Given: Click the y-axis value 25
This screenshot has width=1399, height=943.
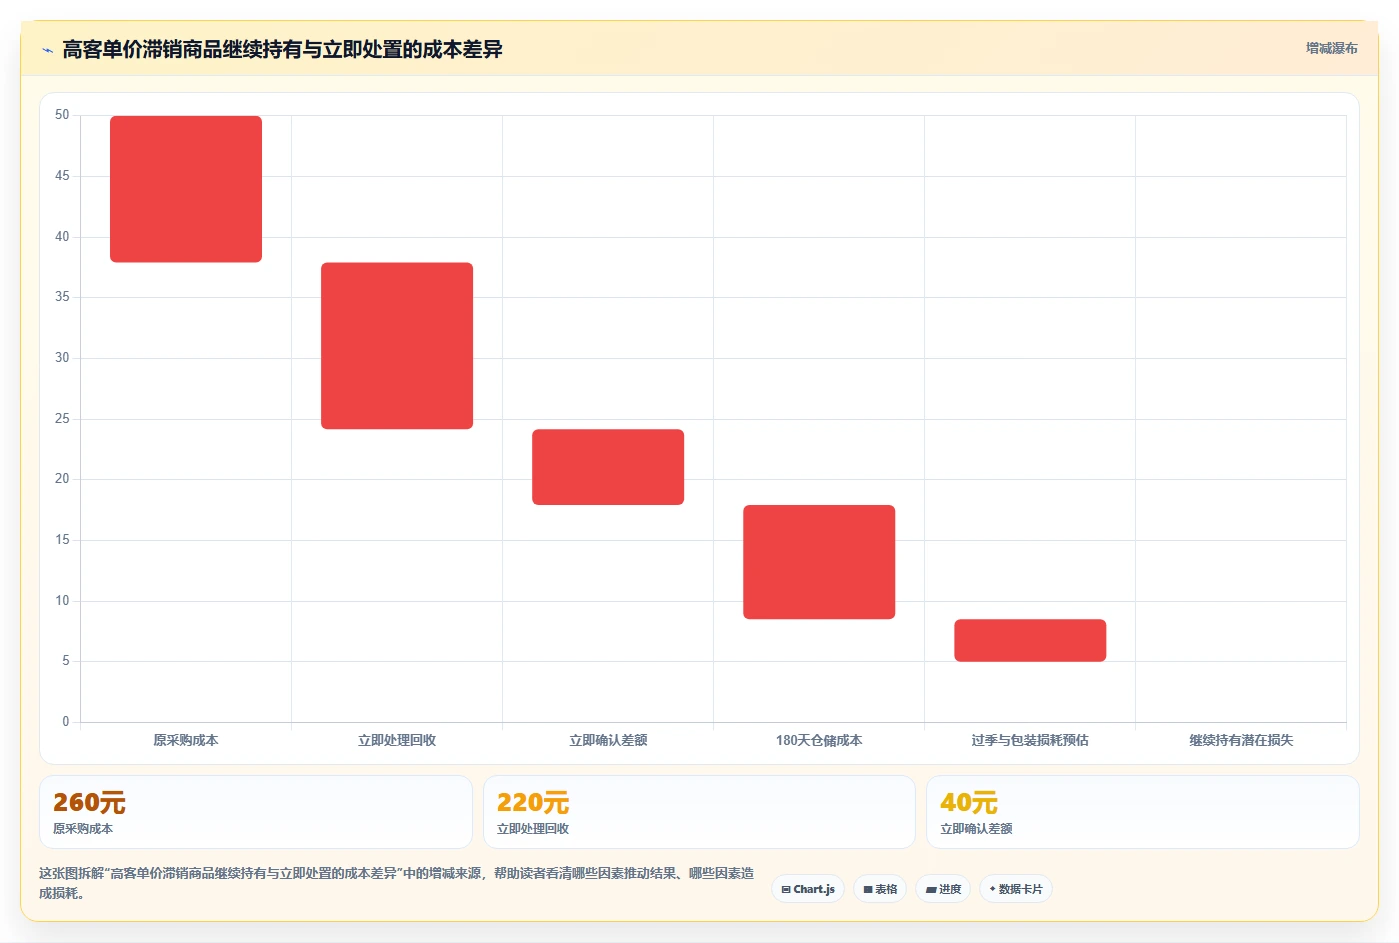Looking at the screenshot, I should coord(62,418).
